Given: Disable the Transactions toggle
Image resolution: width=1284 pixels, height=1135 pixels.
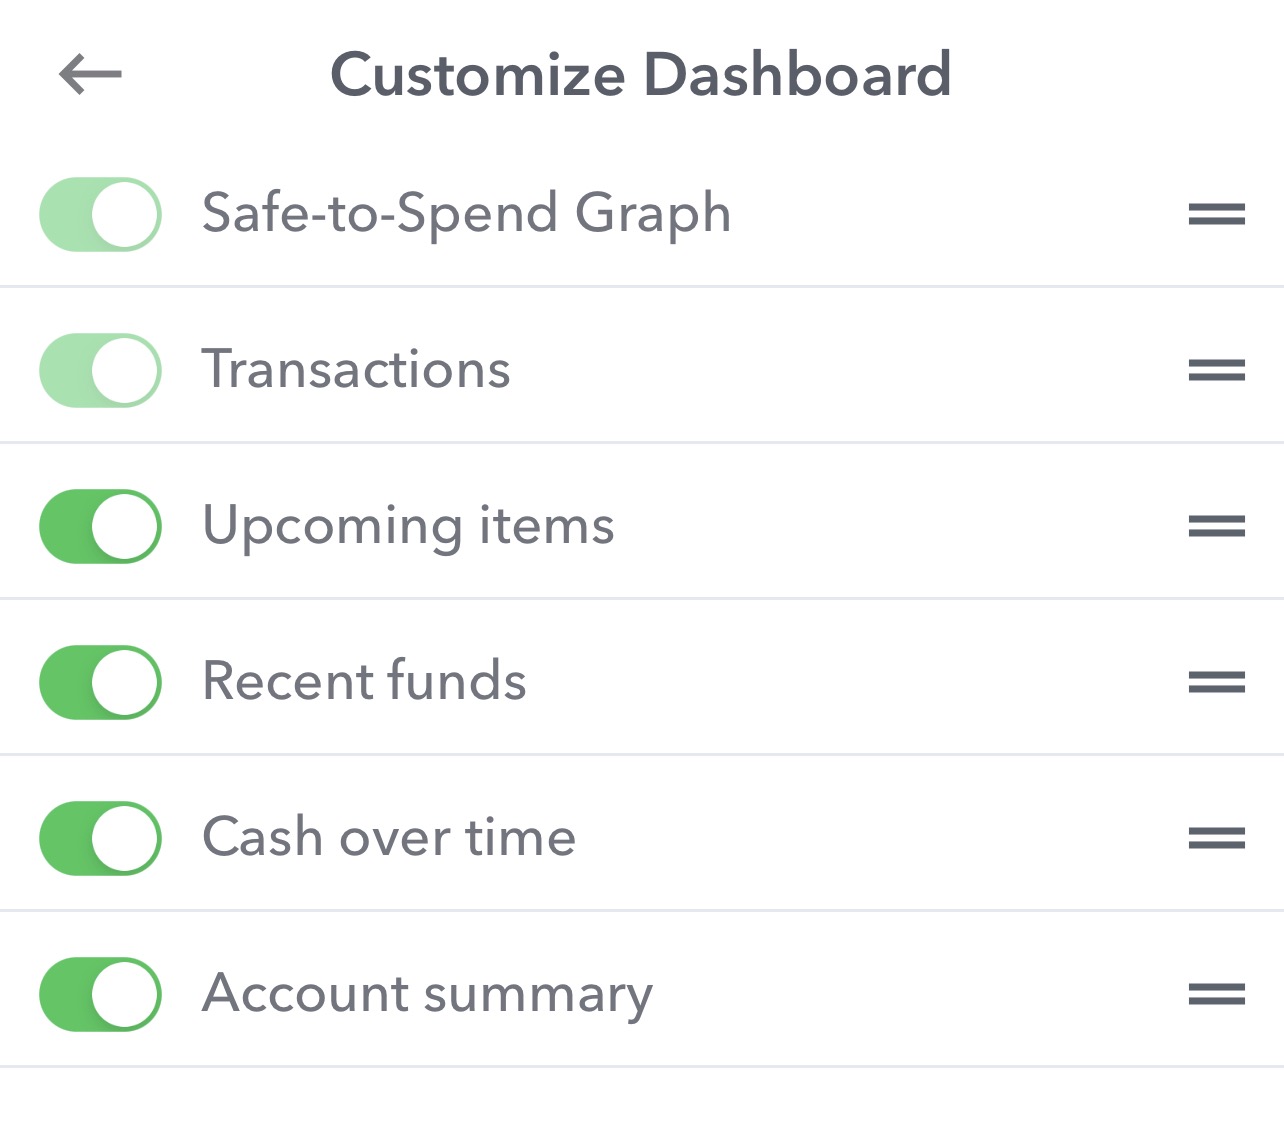Looking at the screenshot, I should click(99, 370).
